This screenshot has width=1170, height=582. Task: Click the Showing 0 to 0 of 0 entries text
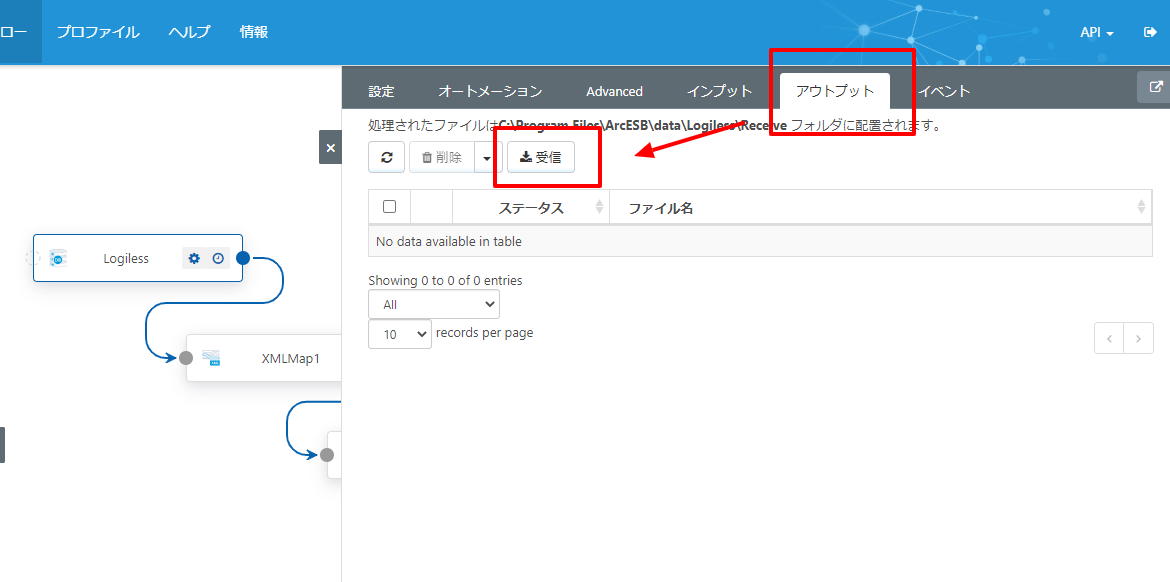[x=445, y=281]
